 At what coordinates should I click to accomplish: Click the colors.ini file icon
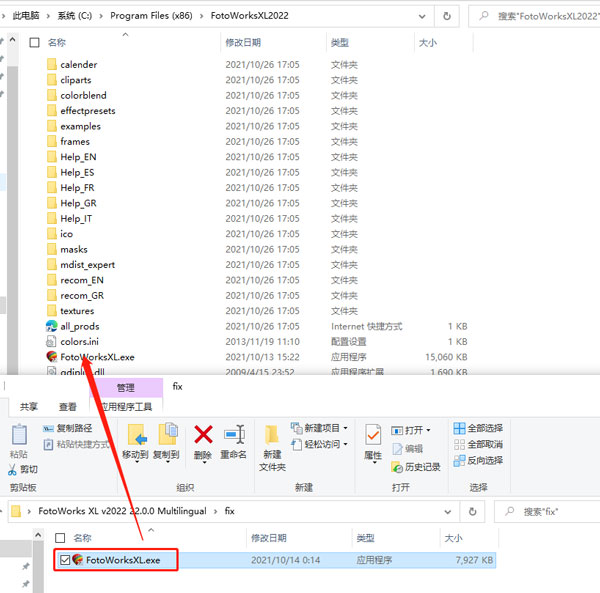[51, 341]
